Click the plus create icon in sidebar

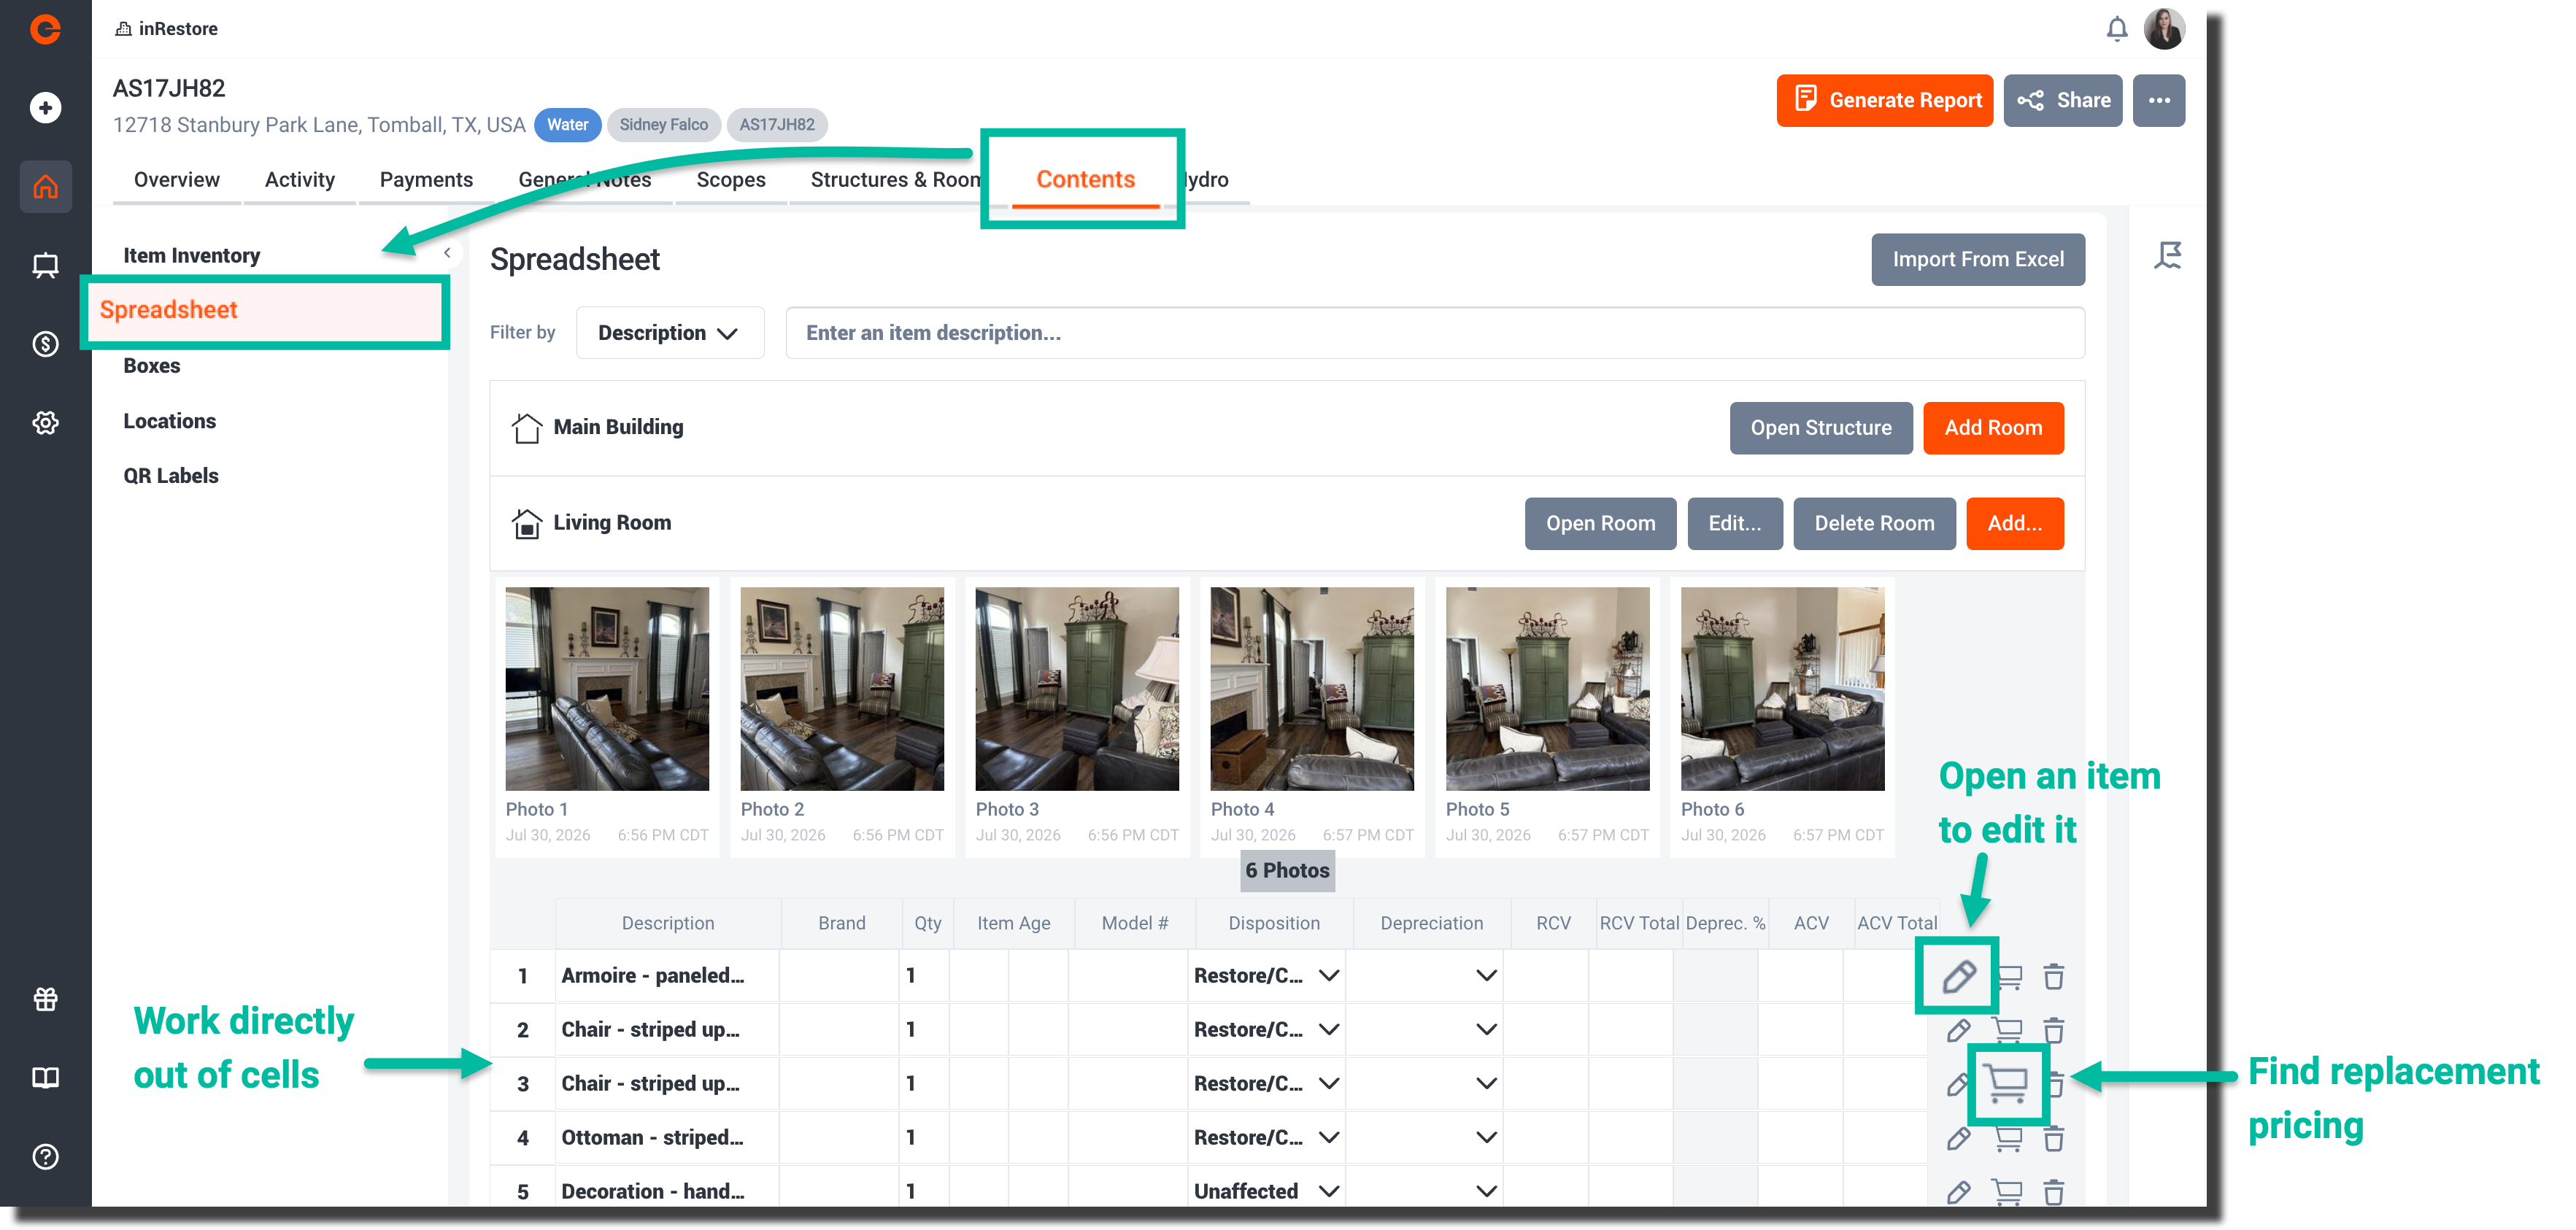pos(45,107)
